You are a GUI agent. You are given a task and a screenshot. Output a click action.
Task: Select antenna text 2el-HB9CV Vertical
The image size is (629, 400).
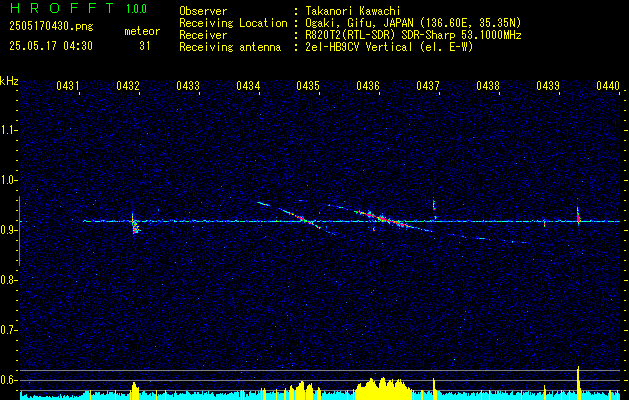click(359, 47)
